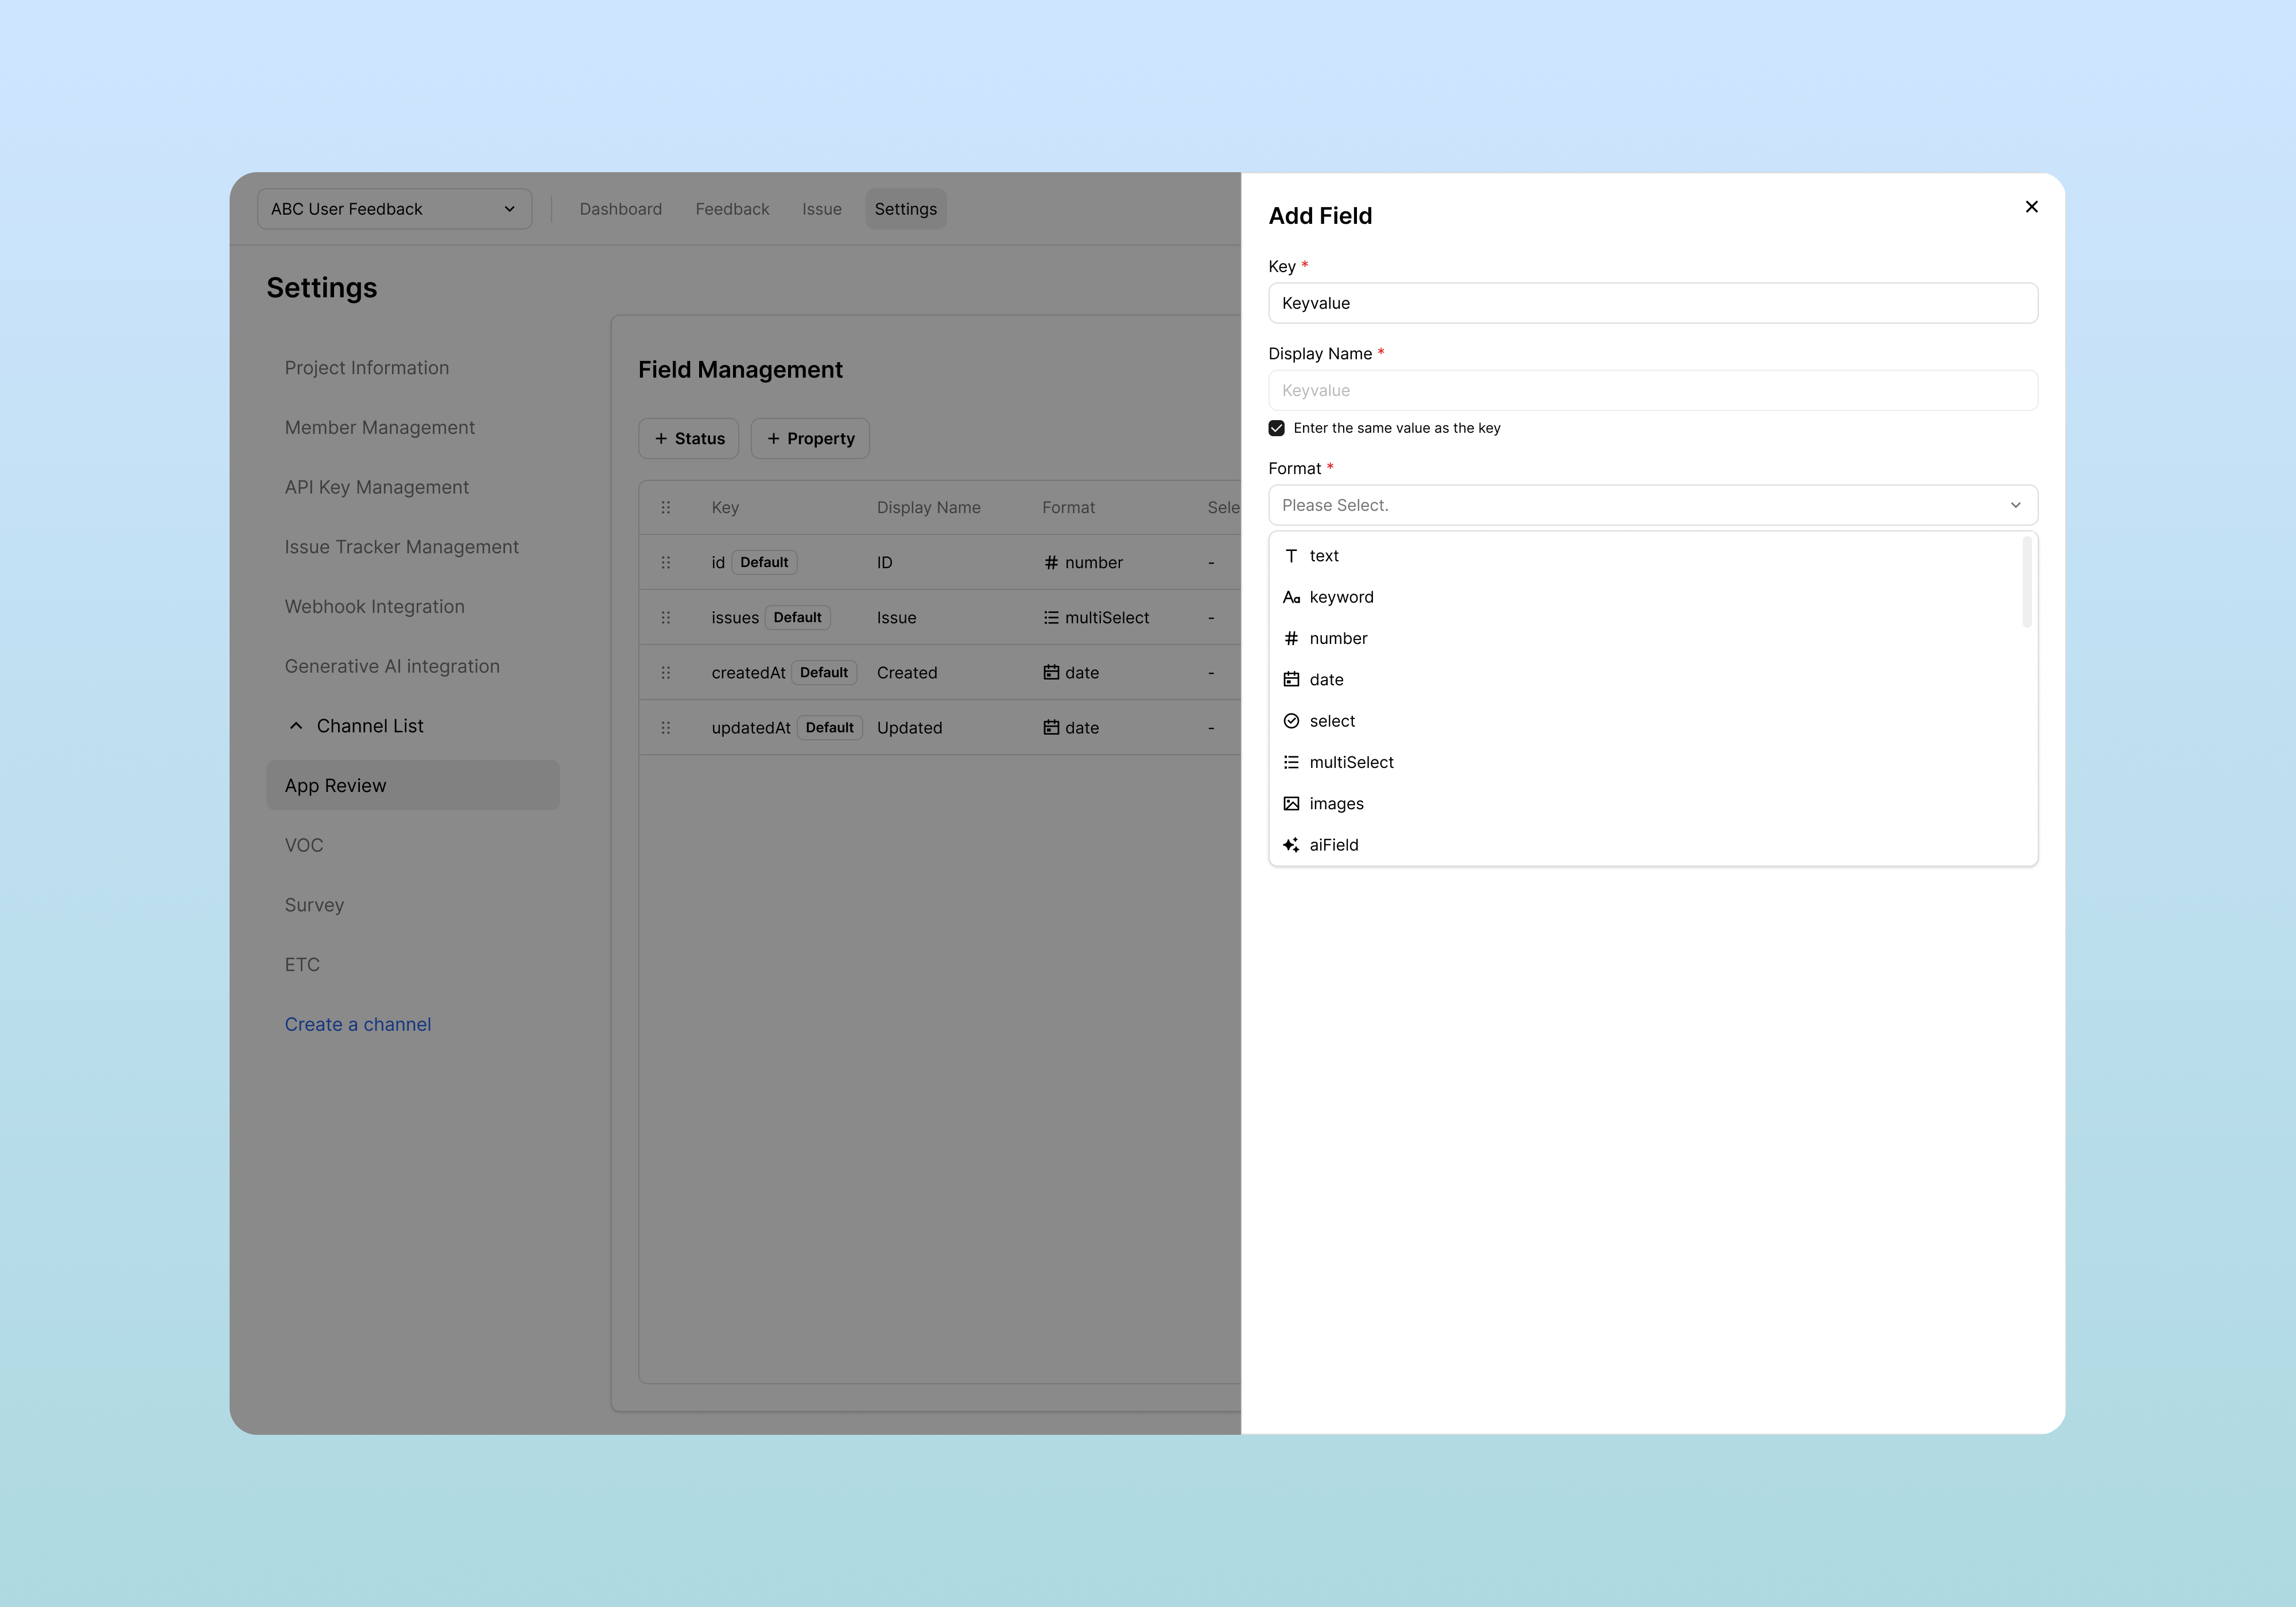Click the format dropdown list scrollbar
The width and height of the screenshot is (2296, 1607).
pos(2027,583)
